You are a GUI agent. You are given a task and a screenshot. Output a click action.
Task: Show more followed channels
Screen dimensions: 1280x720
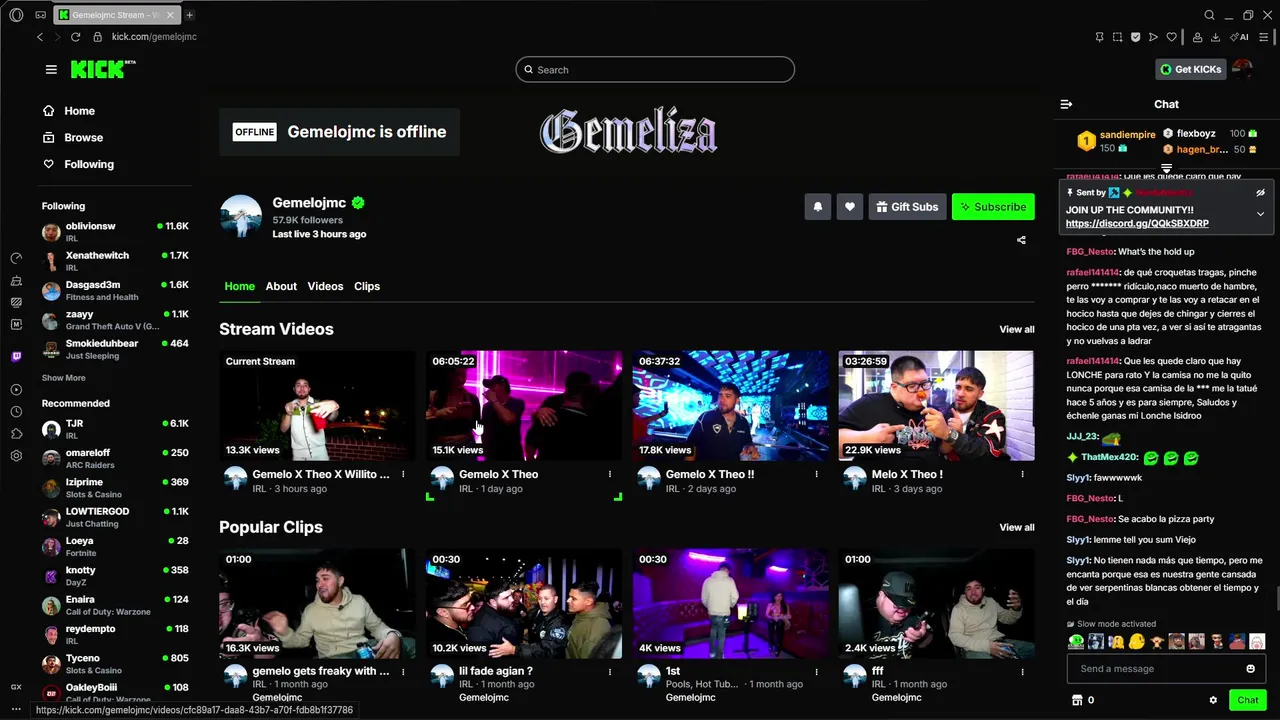(63, 378)
